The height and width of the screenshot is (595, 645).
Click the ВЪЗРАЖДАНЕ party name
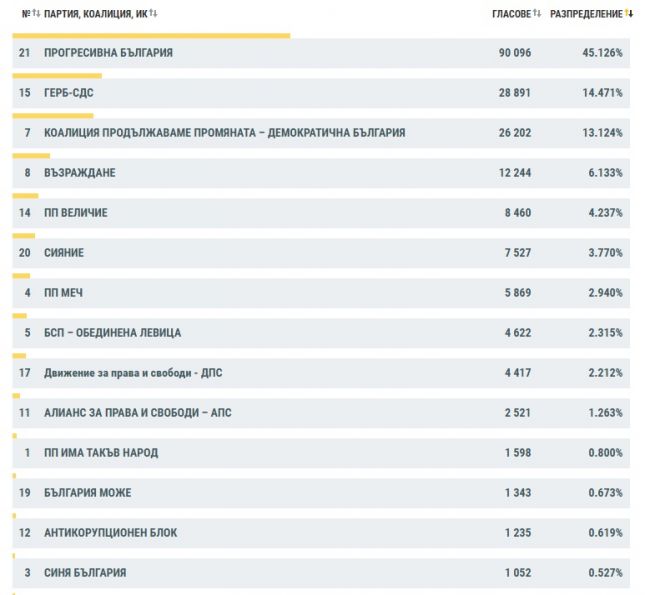[80, 173]
